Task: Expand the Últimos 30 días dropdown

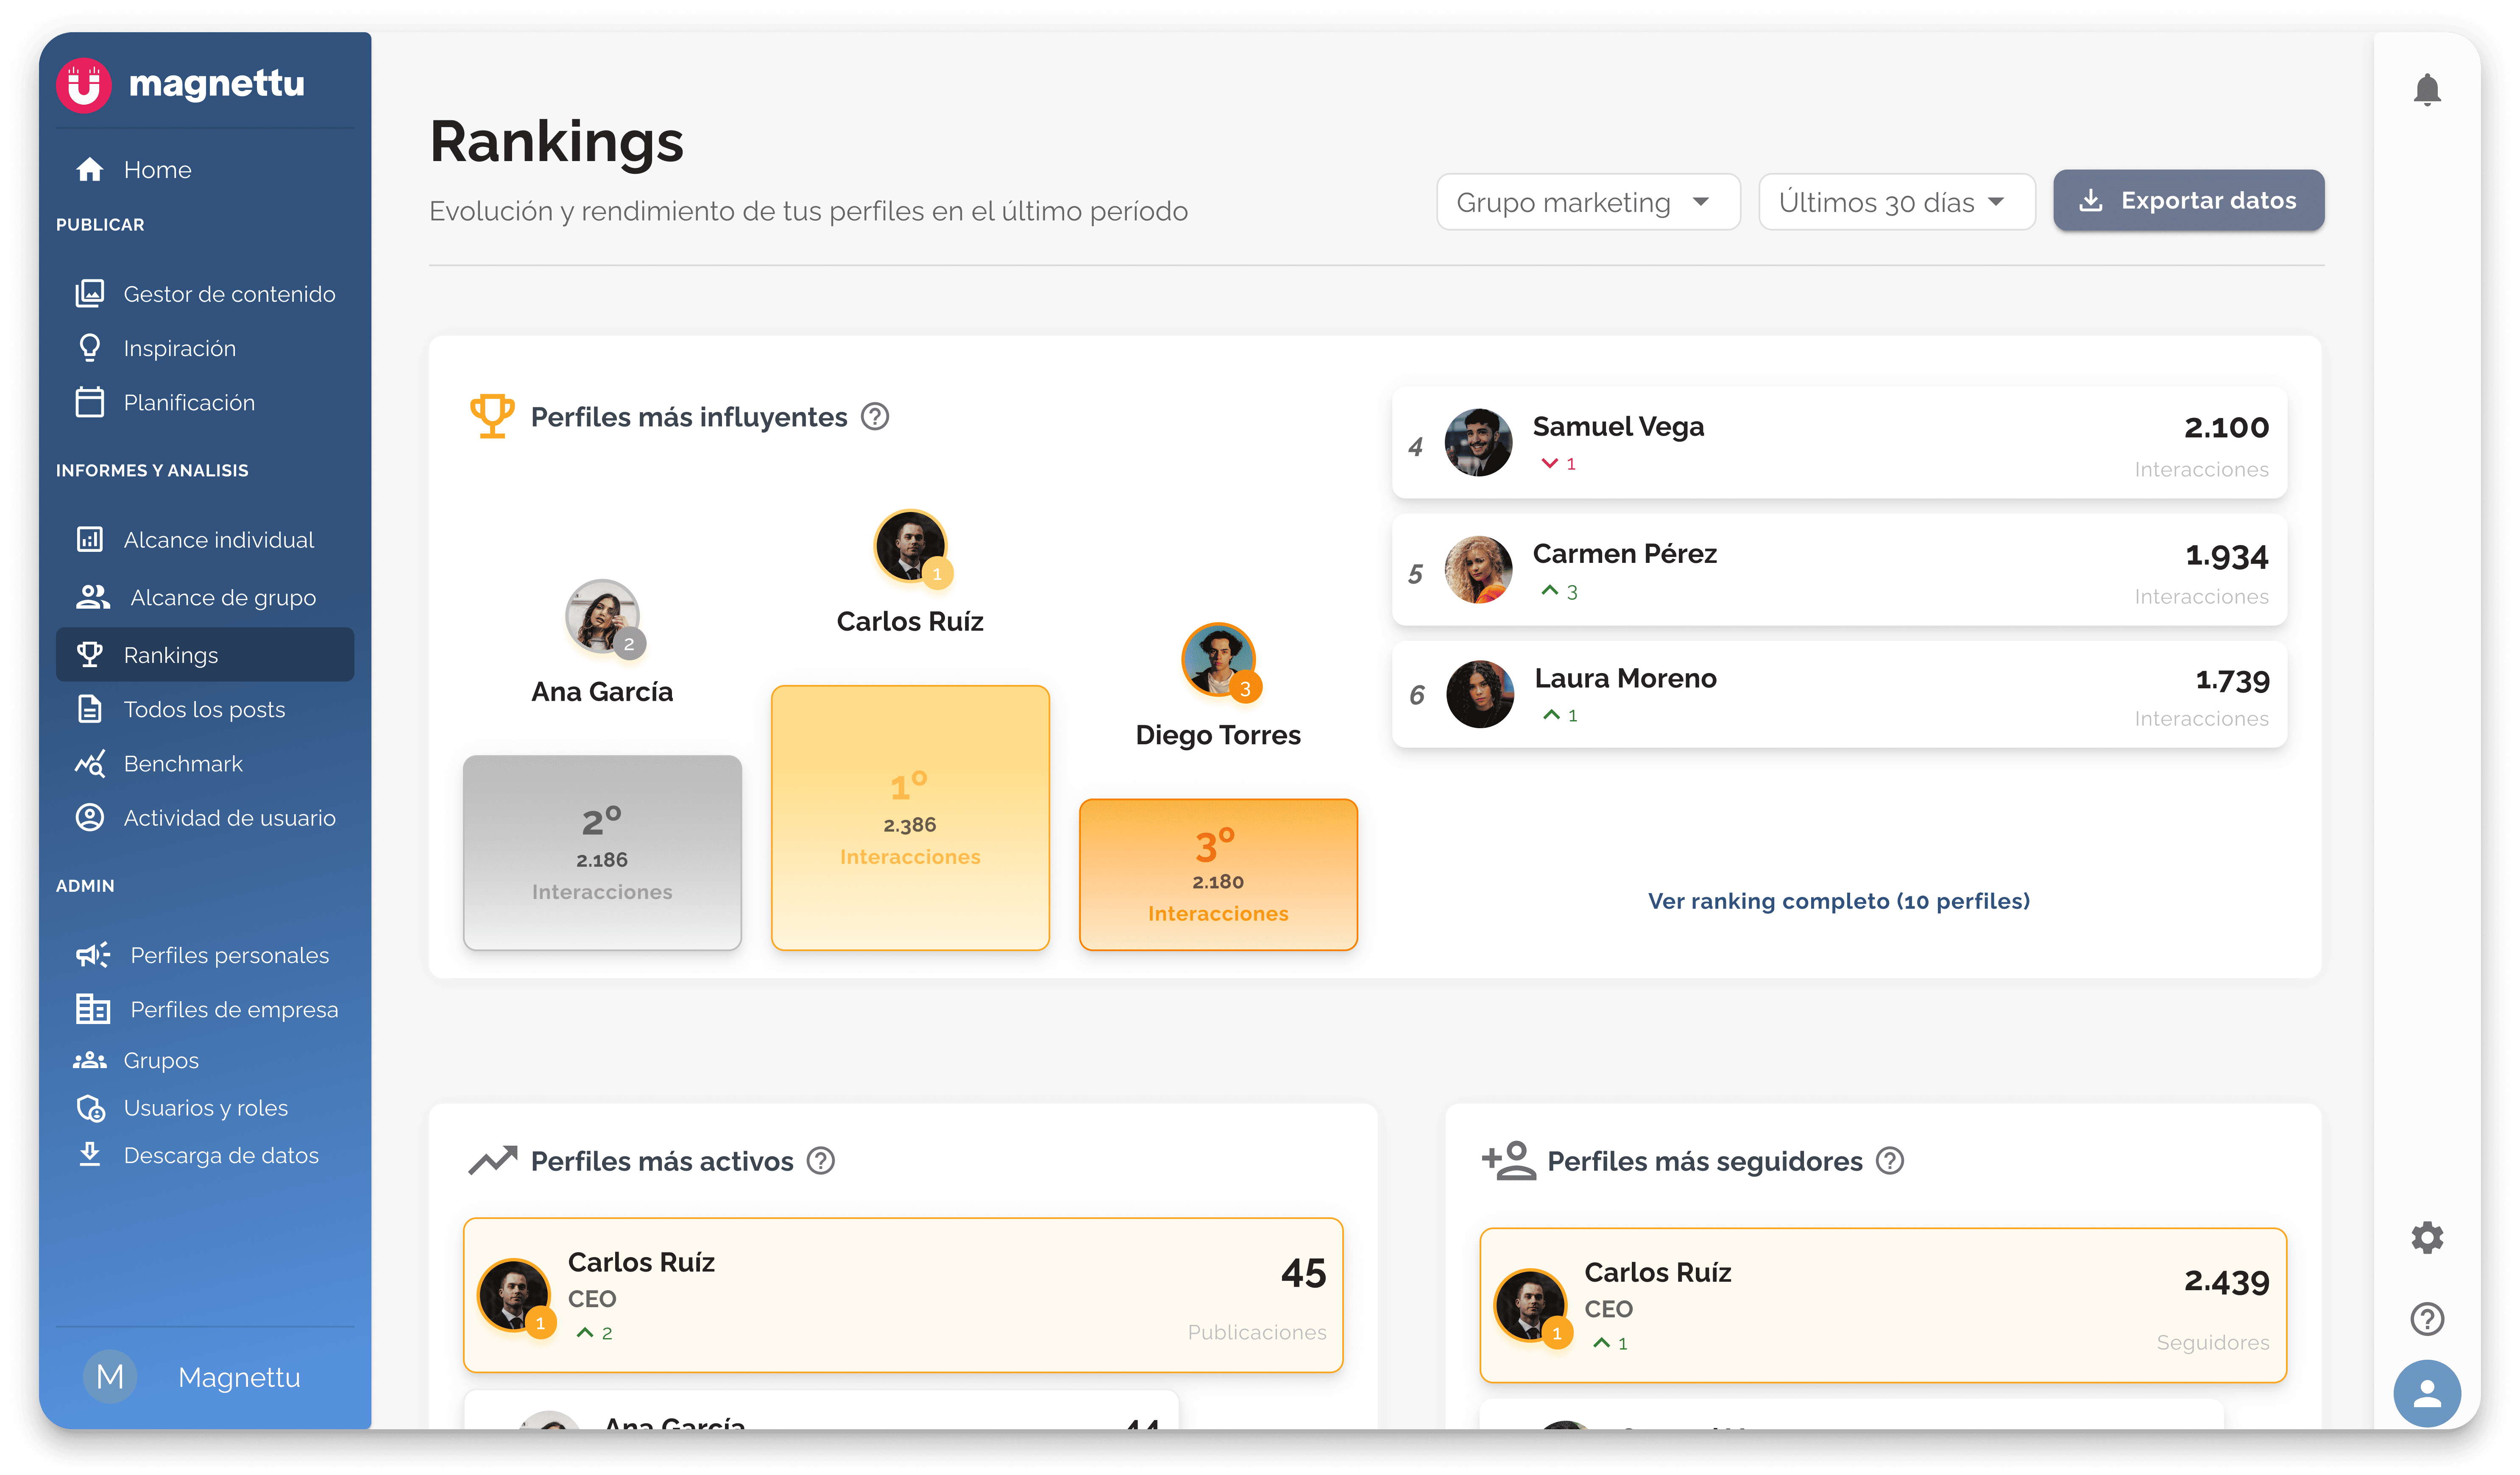Action: pyautogui.click(x=1895, y=202)
